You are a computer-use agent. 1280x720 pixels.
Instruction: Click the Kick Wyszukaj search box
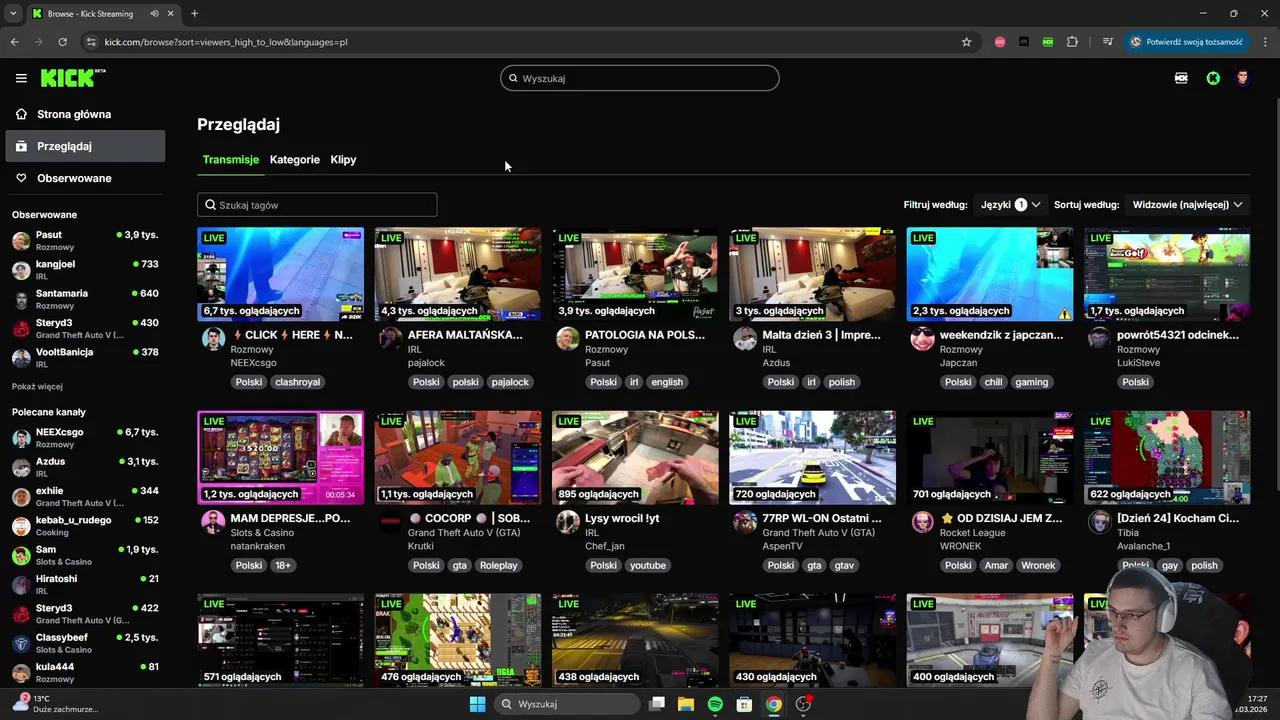click(x=640, y=78)
